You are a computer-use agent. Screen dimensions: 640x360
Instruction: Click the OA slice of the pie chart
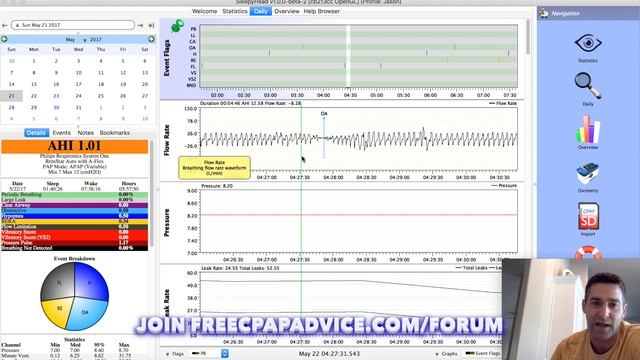coord(84,312)
